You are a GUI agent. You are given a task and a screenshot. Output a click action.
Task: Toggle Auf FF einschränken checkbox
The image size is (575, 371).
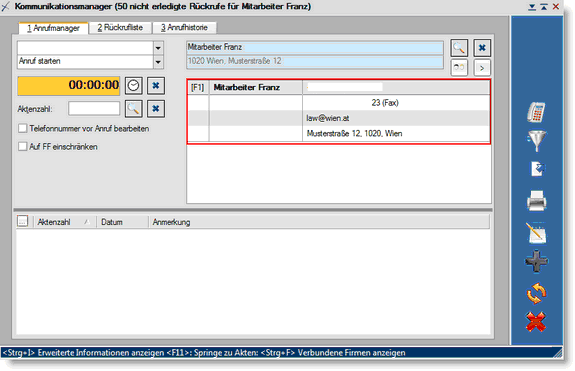23,146
